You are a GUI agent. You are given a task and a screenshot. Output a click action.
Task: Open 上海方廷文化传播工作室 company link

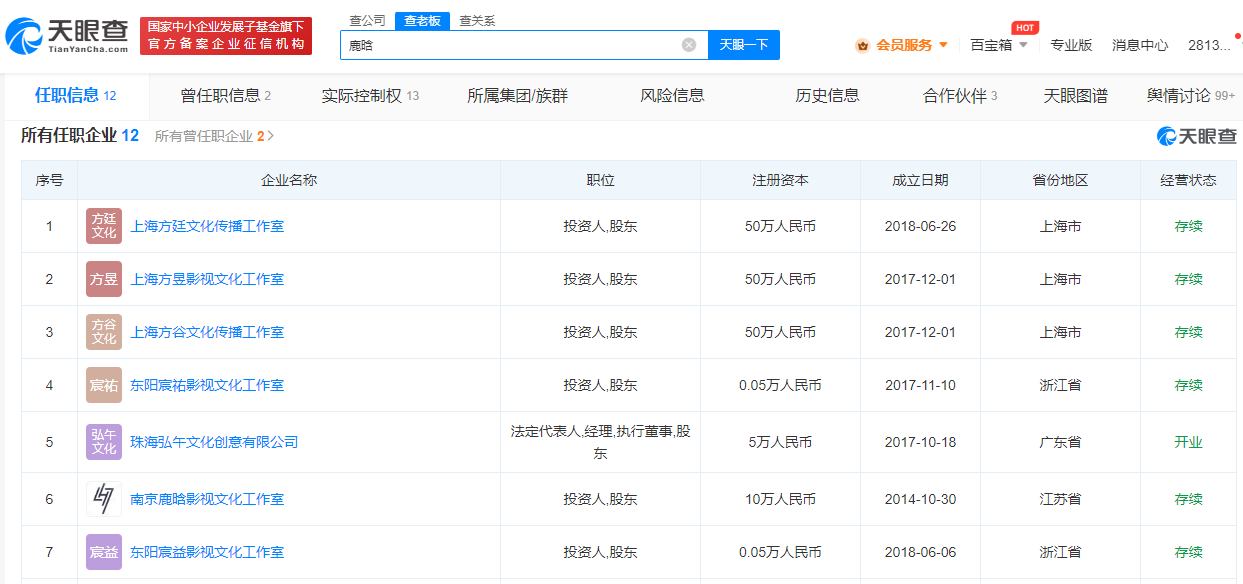coord(207,226)
